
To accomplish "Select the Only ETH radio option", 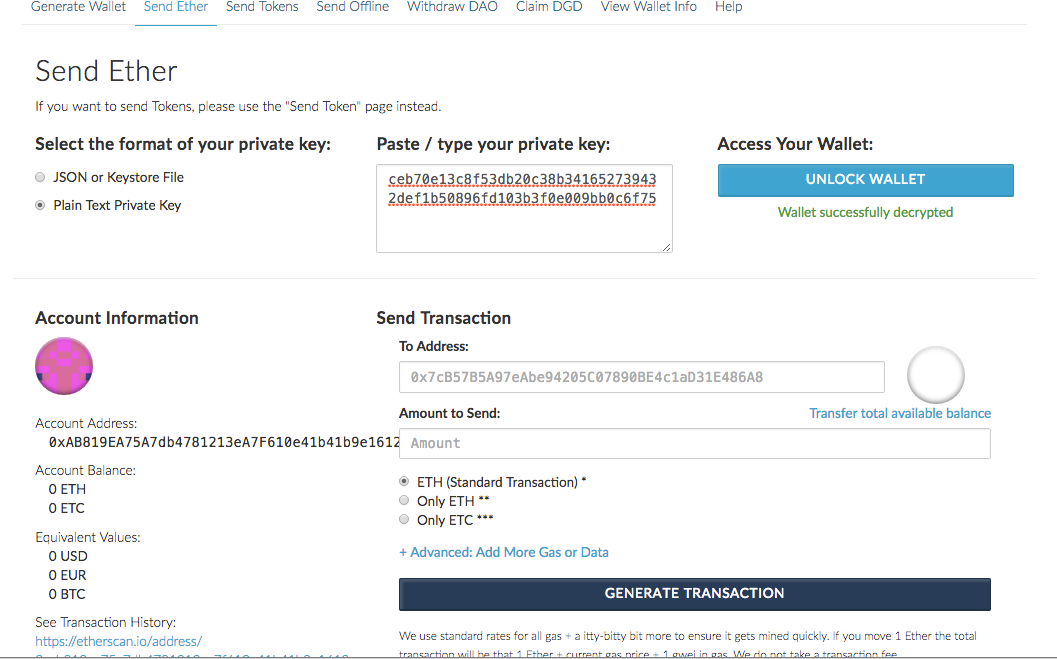I will click(404, 501).
